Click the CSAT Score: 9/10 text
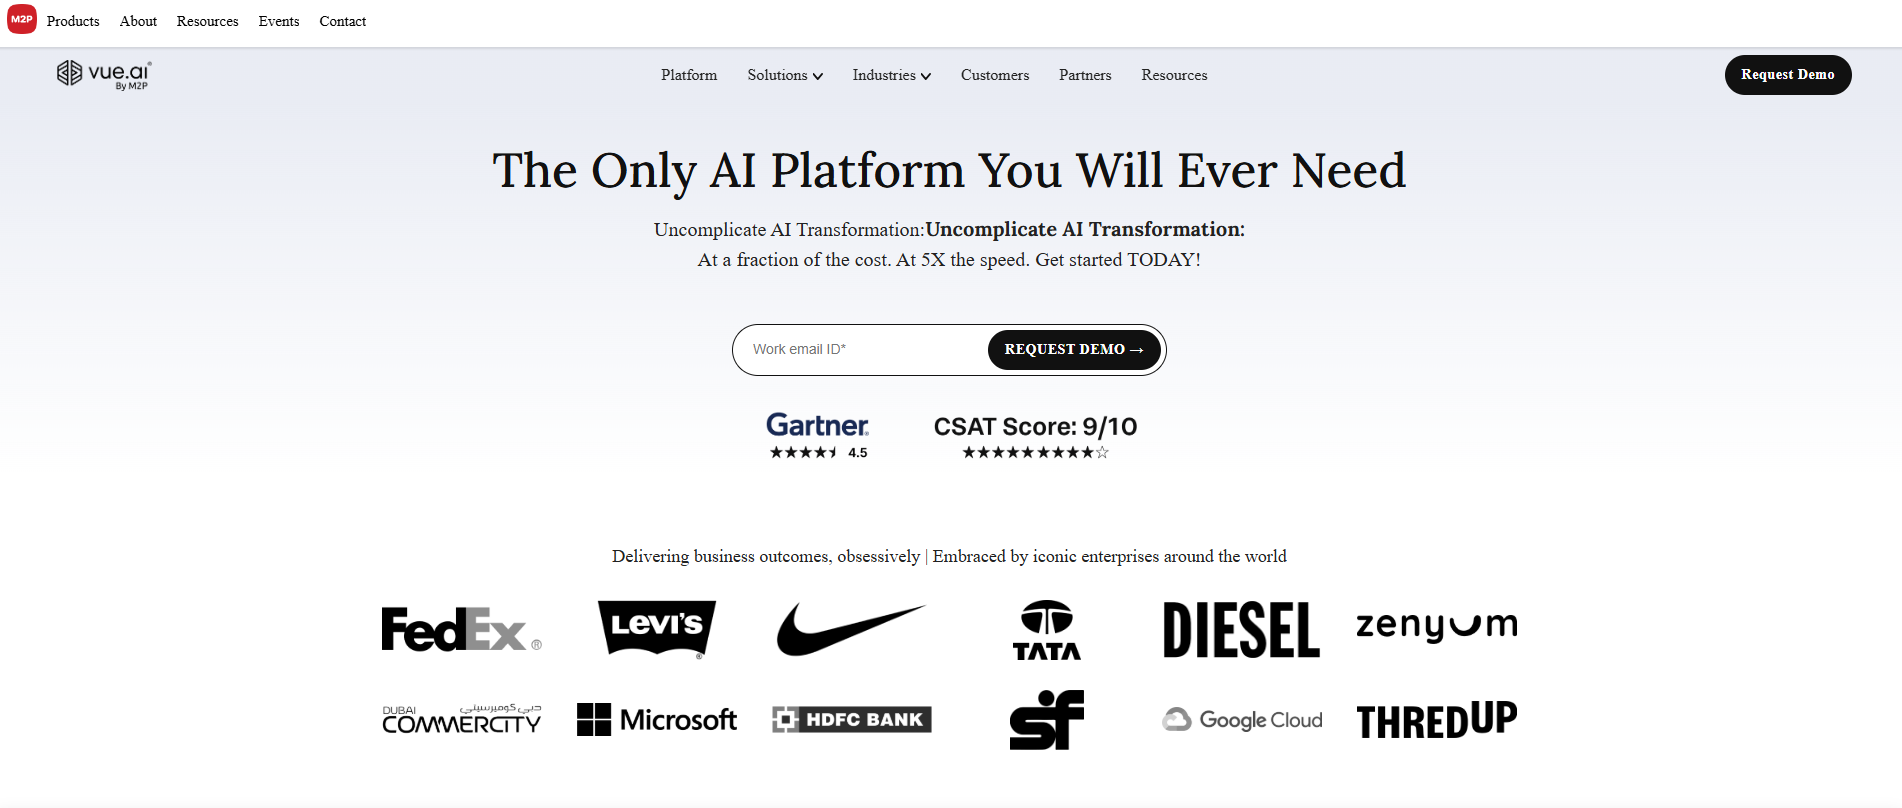This screenshot has height=808, width=1902. (x=1036, y=427)
